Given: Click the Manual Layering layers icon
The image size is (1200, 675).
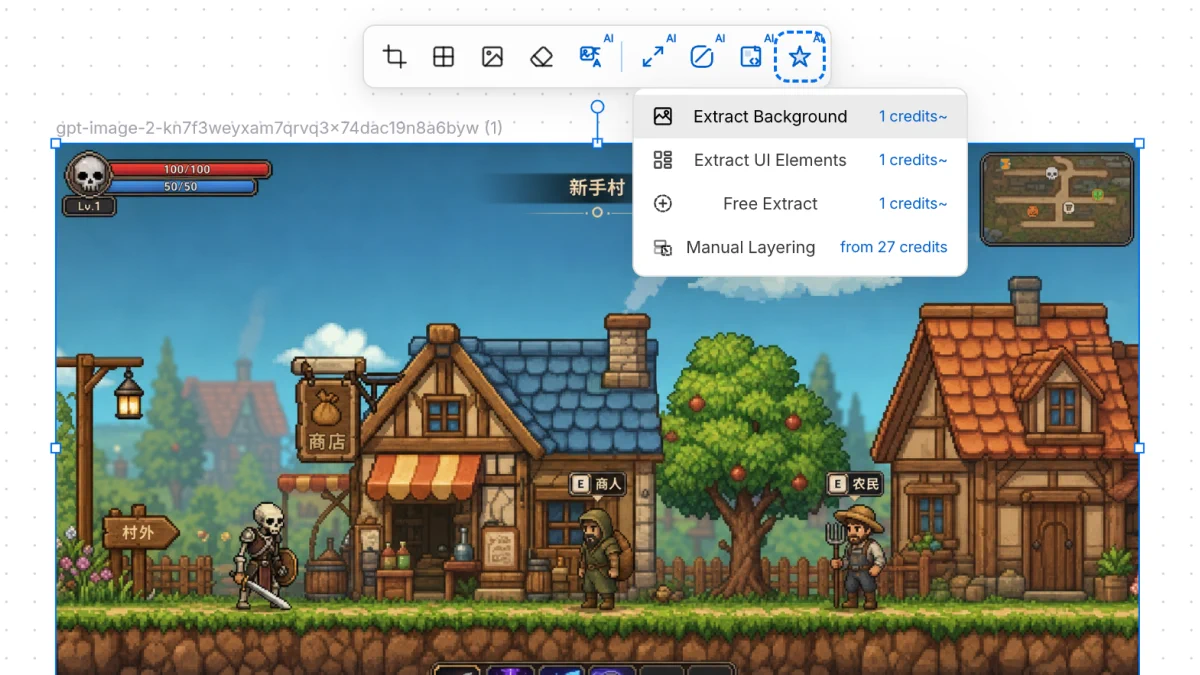Looking at the screenshot, I should (x=663, y=247).
